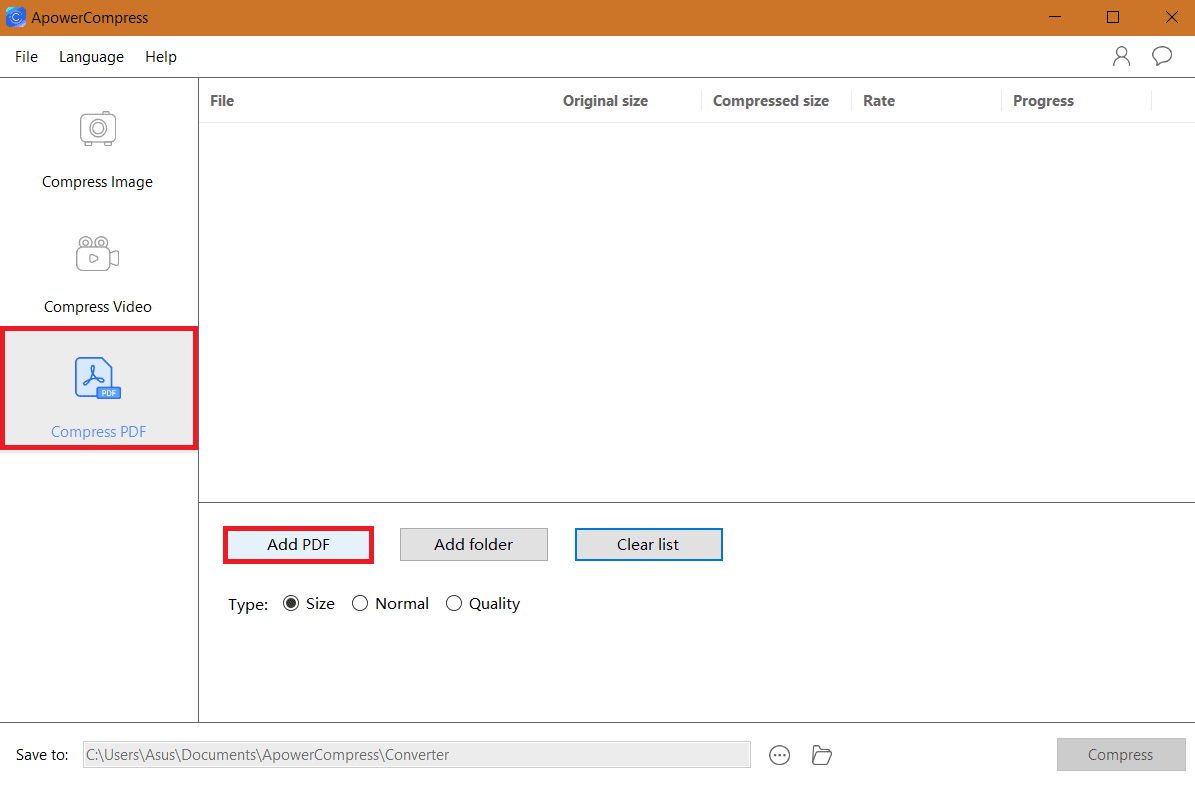Viewport: 1195px width, 787px height.
Task: Open the user account panel
Action: [1121, 56]
